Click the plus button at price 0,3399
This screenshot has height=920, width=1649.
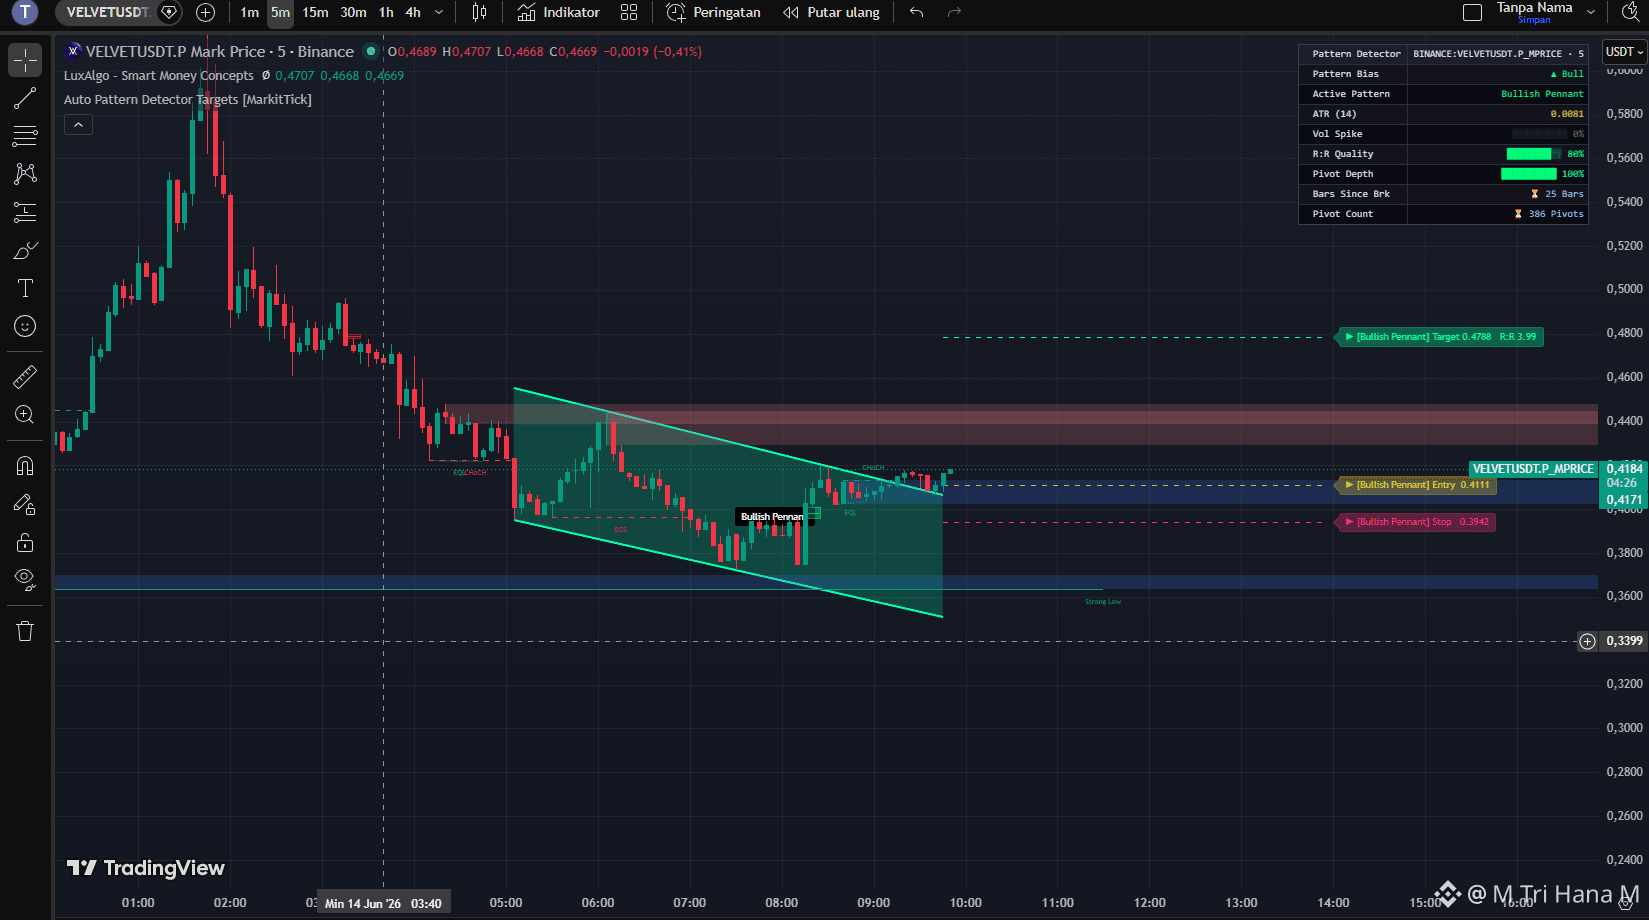[1587, 641]
